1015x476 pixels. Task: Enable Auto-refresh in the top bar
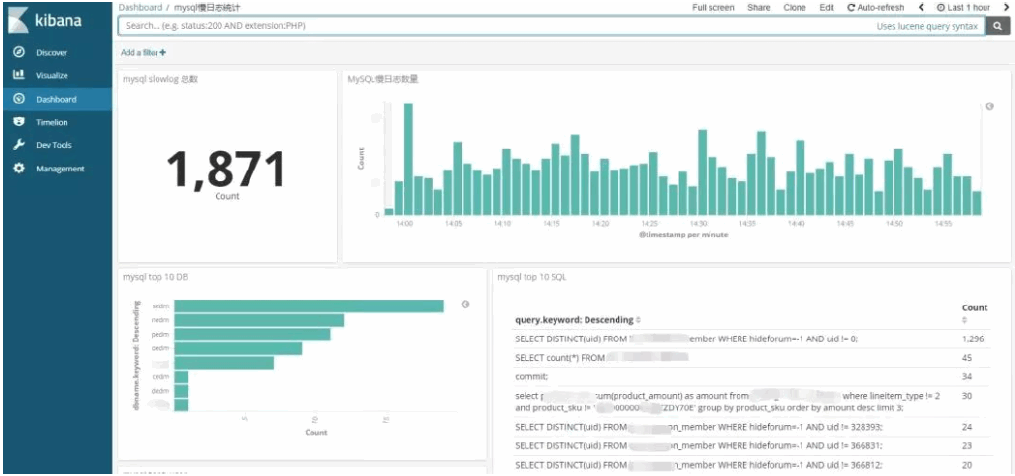878,8
